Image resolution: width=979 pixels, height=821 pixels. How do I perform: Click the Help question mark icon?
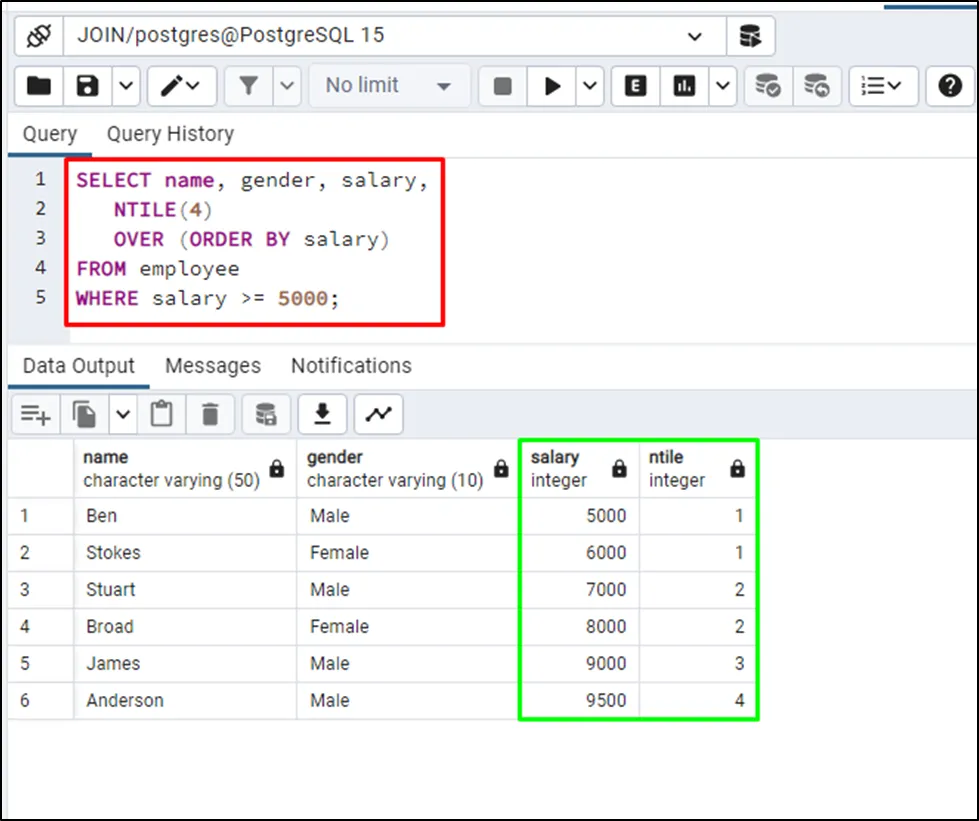click(x=949, y=86)
